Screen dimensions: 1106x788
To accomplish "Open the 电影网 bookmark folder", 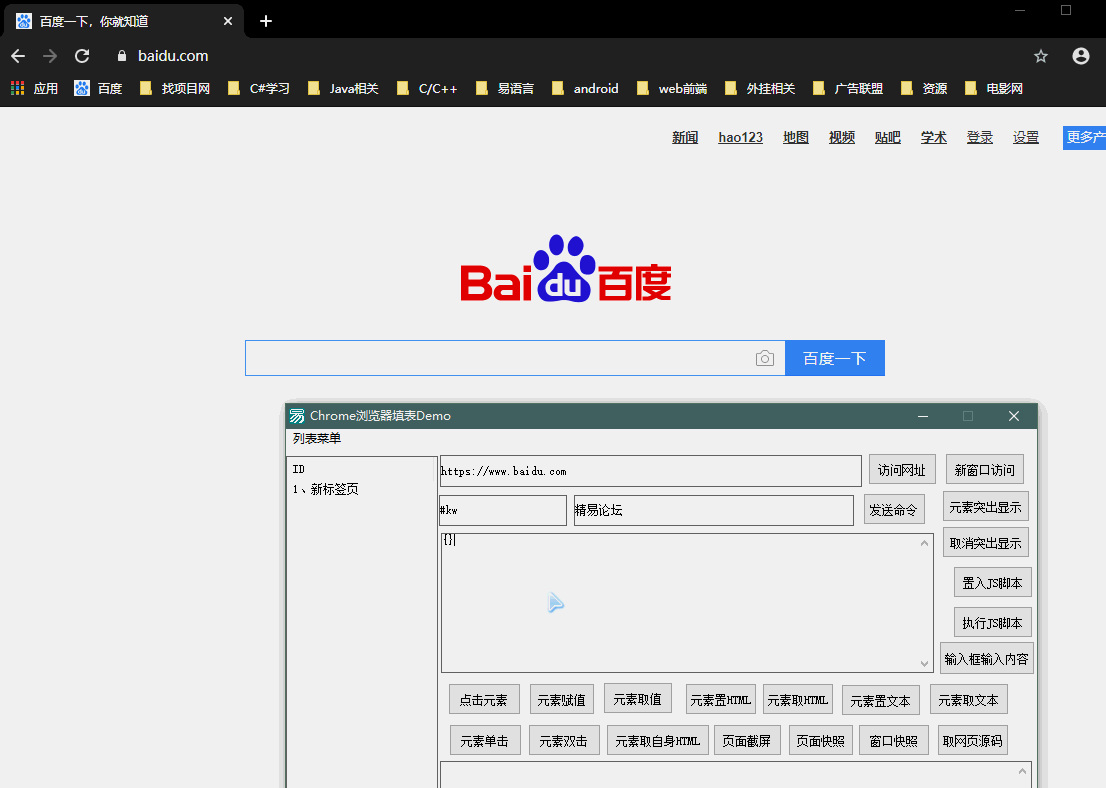I will pos(994,88).
